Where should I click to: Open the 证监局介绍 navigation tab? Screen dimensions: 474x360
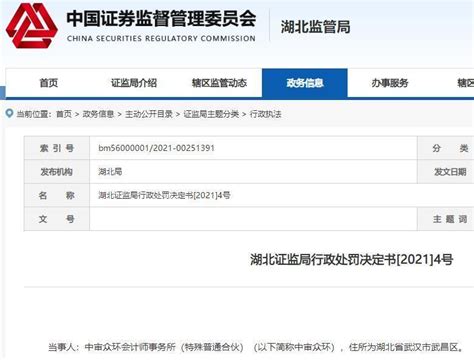(x=134, y=83)
